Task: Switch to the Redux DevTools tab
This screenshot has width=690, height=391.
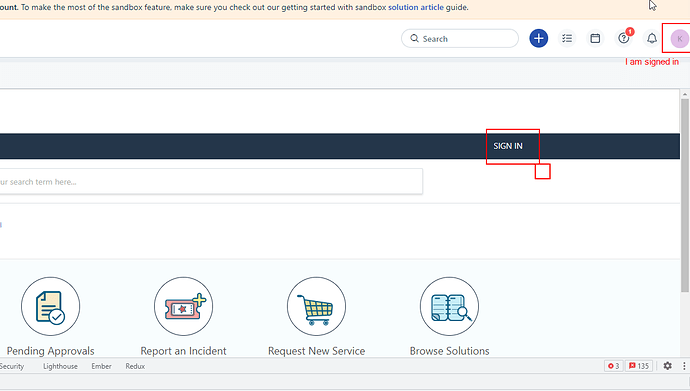Action: tap(135, 366)
